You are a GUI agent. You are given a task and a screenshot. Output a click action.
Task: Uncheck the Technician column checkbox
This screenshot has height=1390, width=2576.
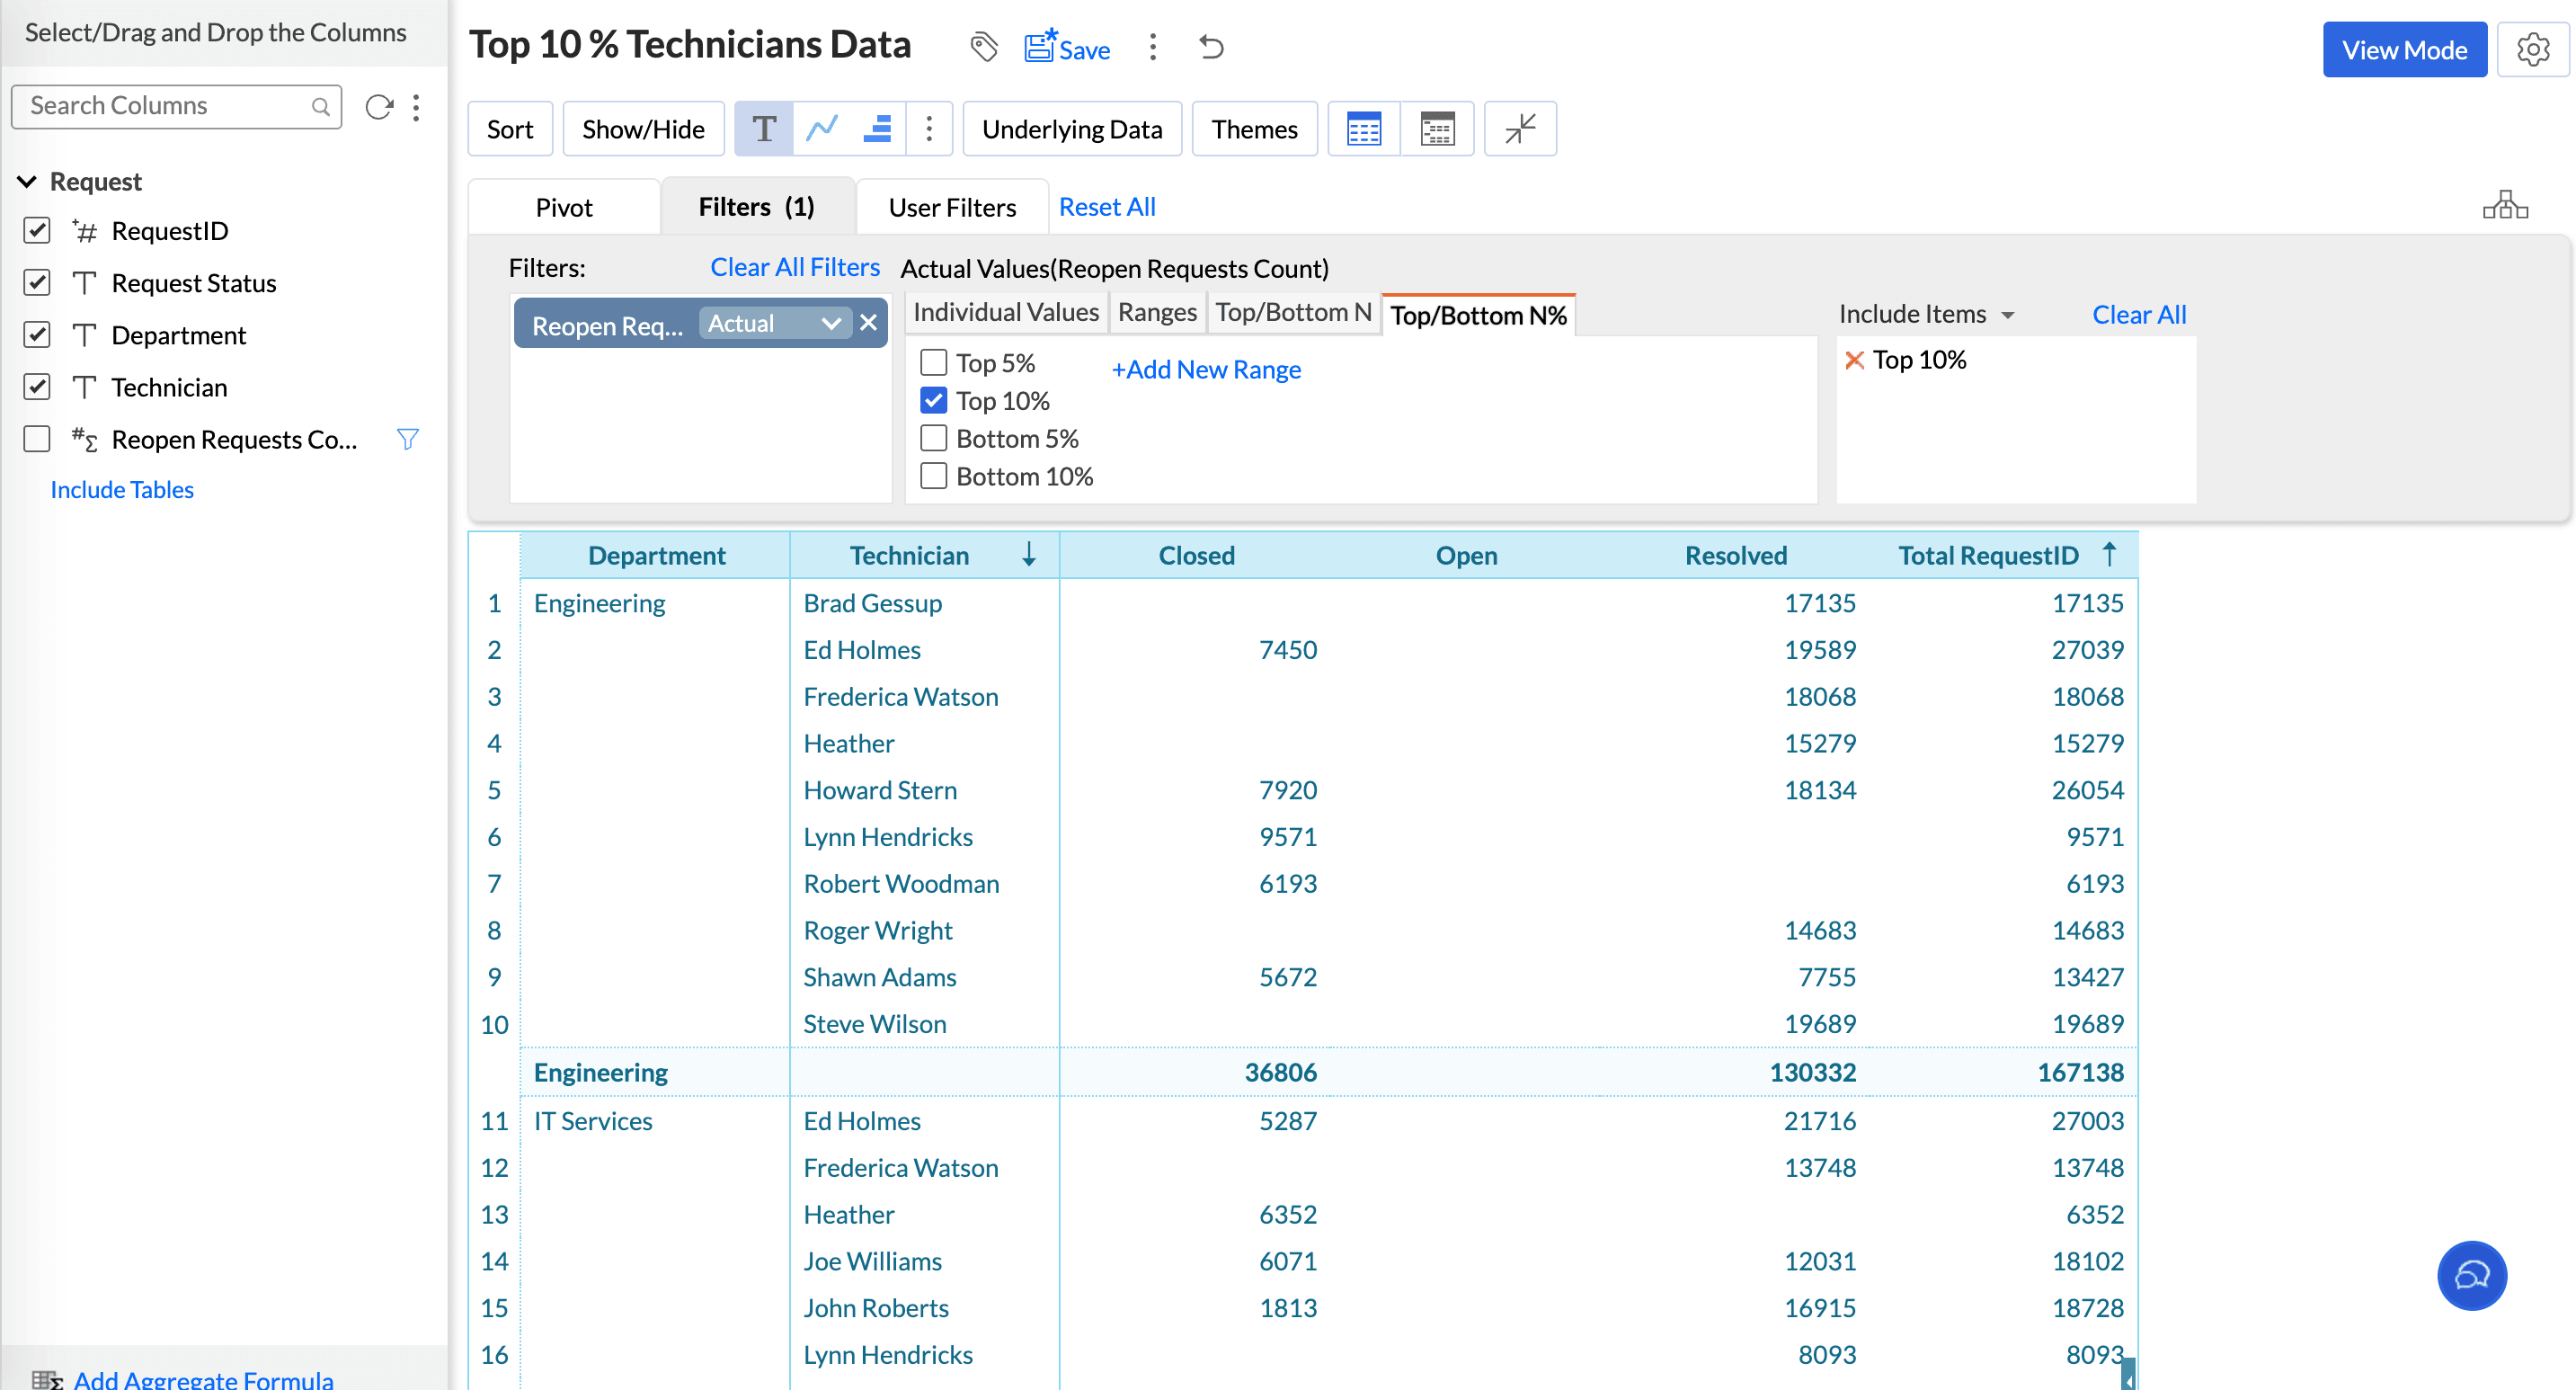click(x=37, y=387)
